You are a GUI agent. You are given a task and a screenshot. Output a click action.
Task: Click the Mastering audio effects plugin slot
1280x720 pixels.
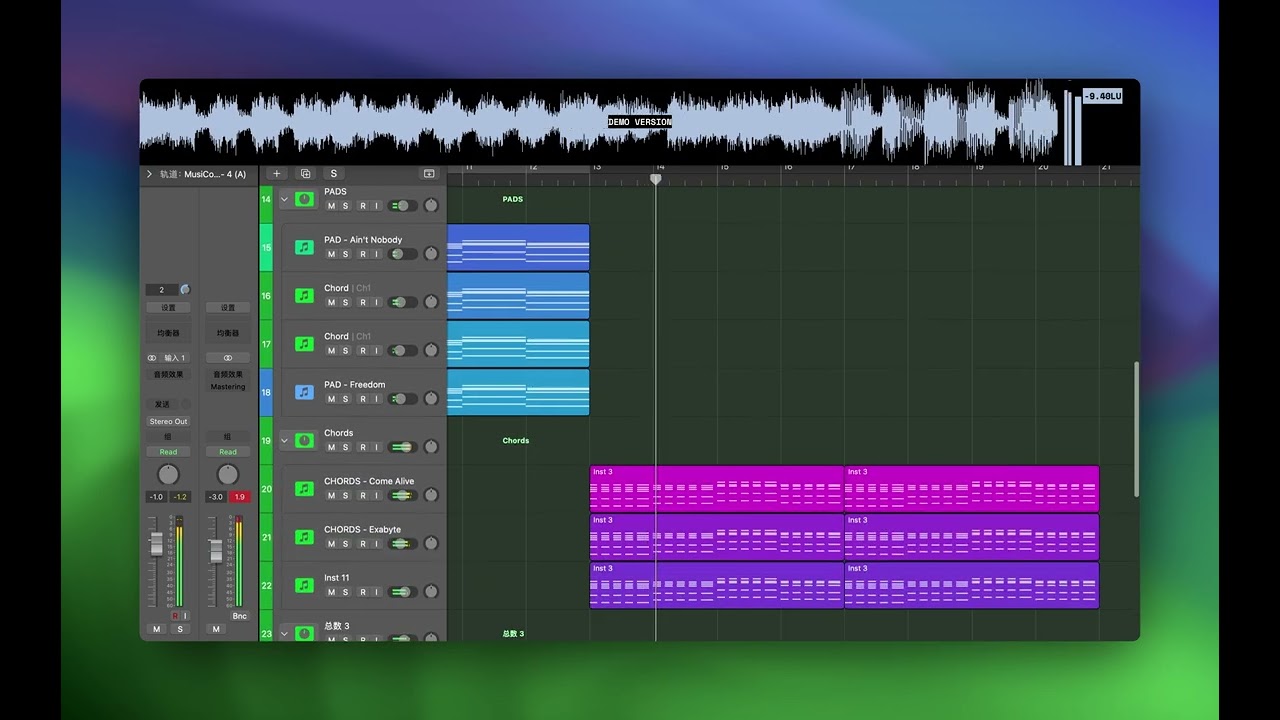(228, 386)
